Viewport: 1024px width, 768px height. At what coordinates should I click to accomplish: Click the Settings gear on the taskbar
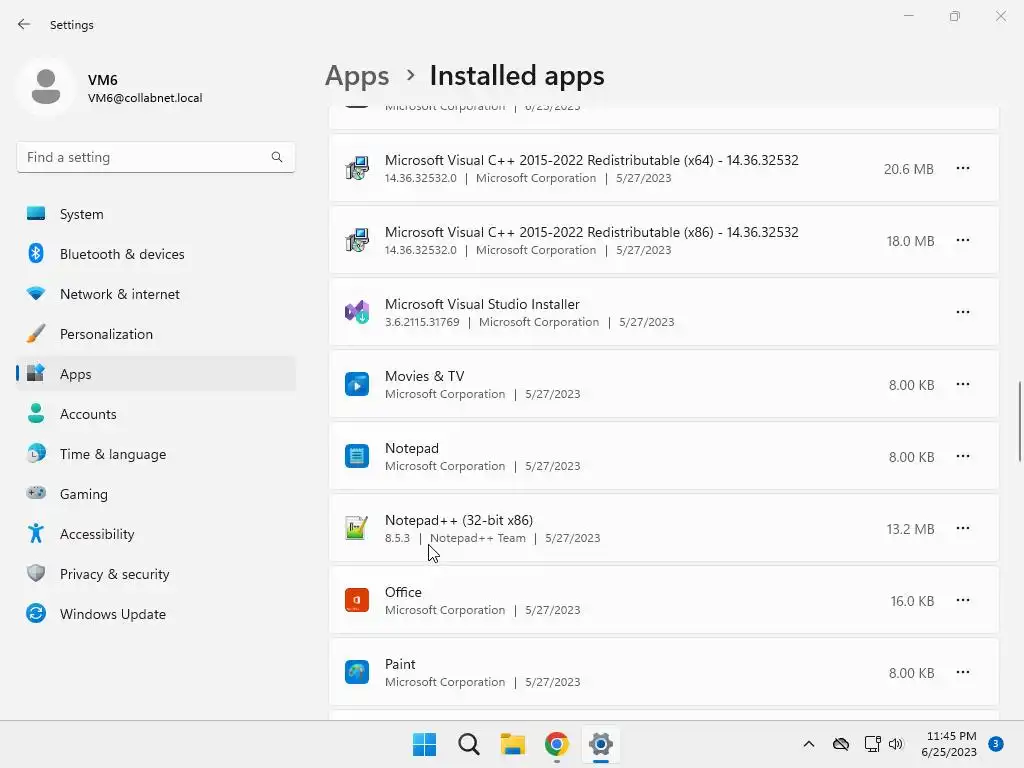[x=600, y=744]
